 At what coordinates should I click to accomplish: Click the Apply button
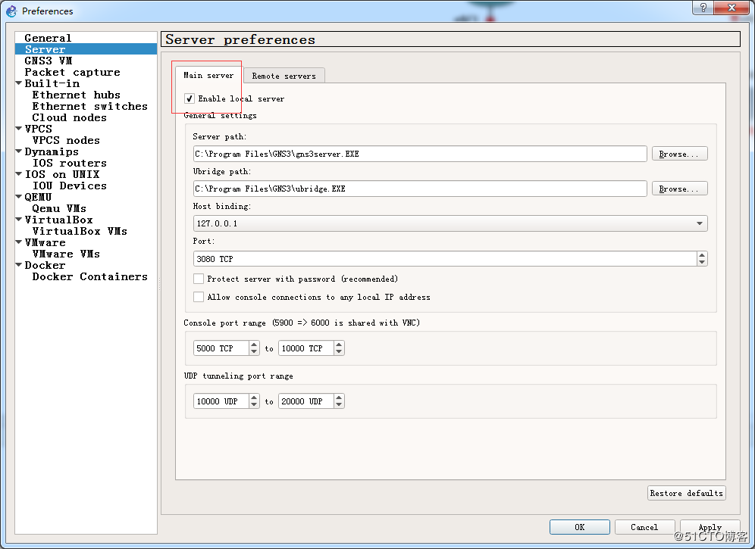coord(710,527)
